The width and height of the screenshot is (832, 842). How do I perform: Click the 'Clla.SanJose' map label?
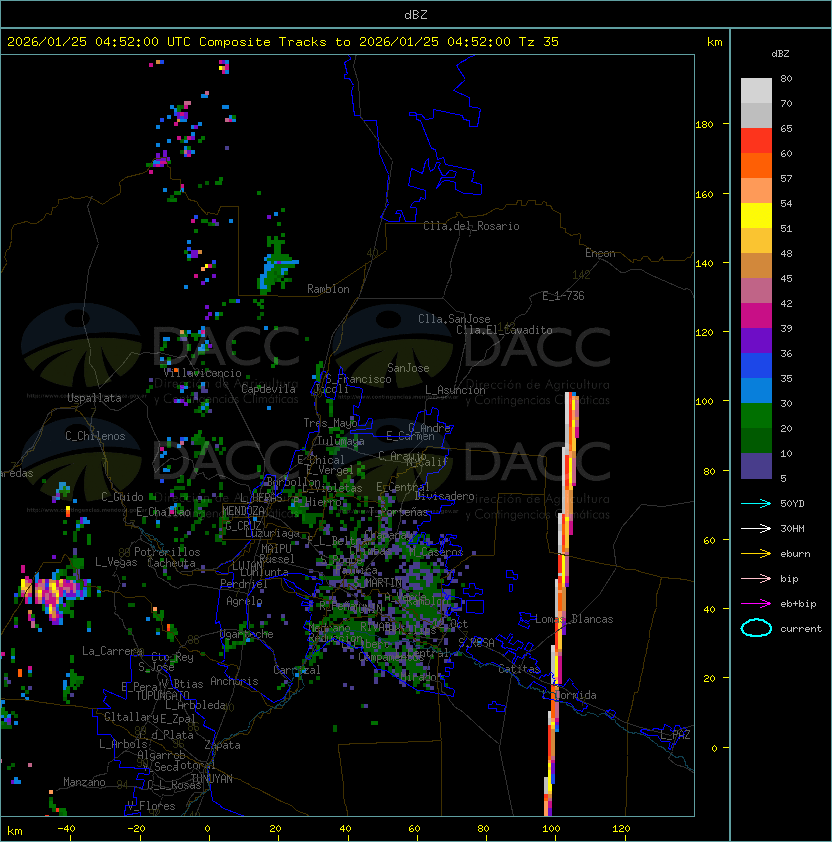(454, 319)
